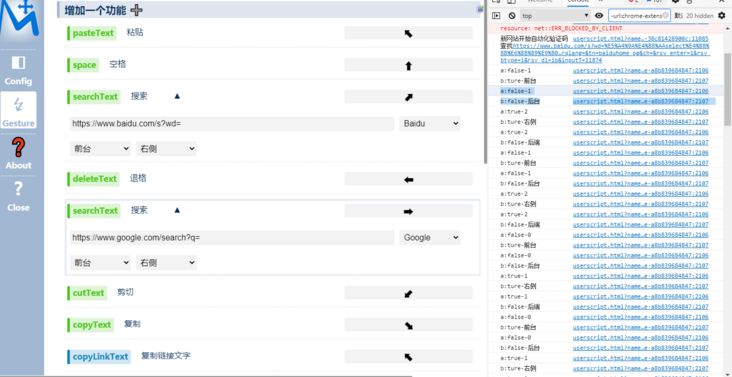The image size is (732, 377).
Task: Clear the console filter text
Action: click(x=666, y=16)
